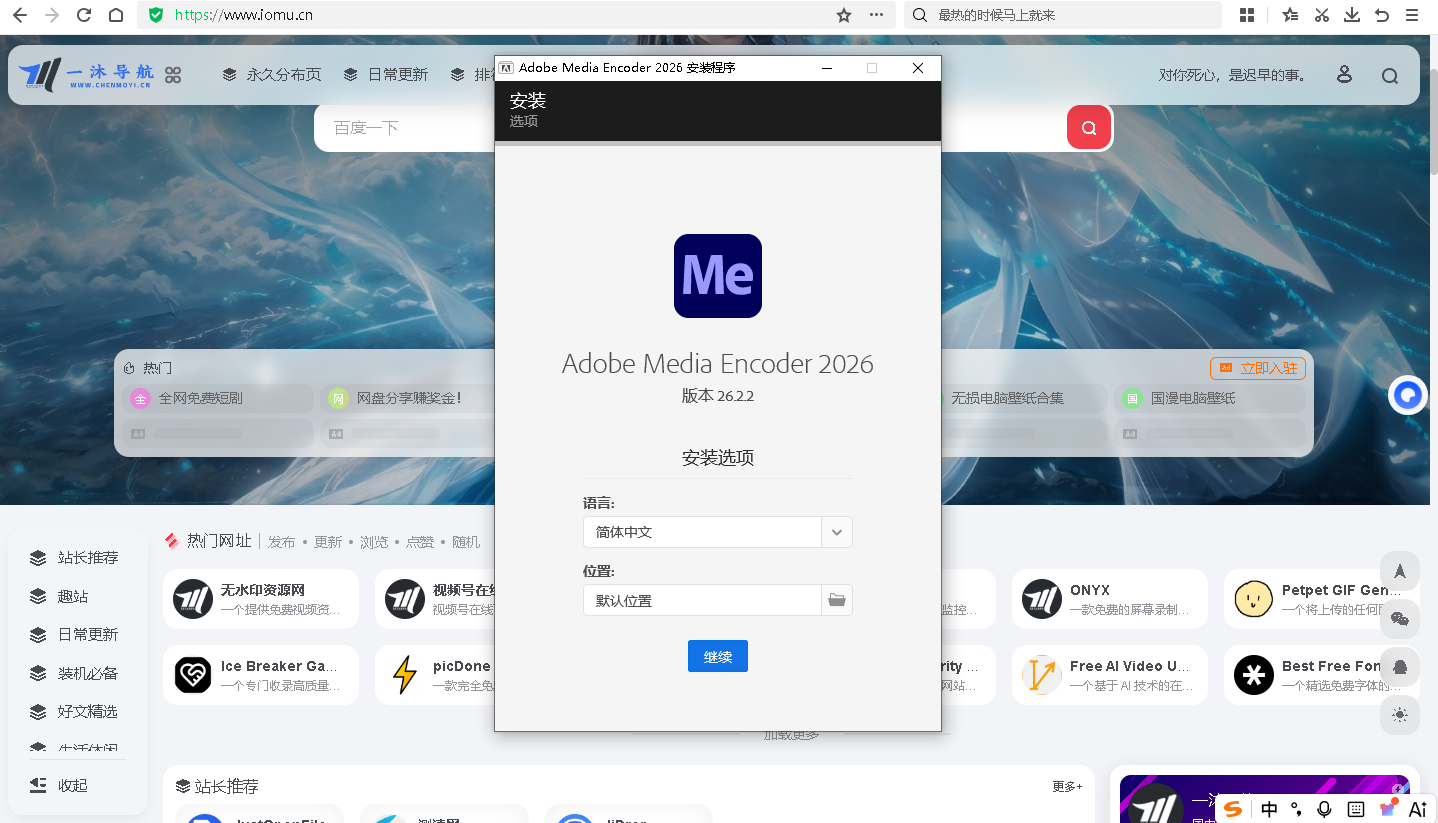
Task: Open the 全网免费短剧 hot link
Action: coord(218,398)
